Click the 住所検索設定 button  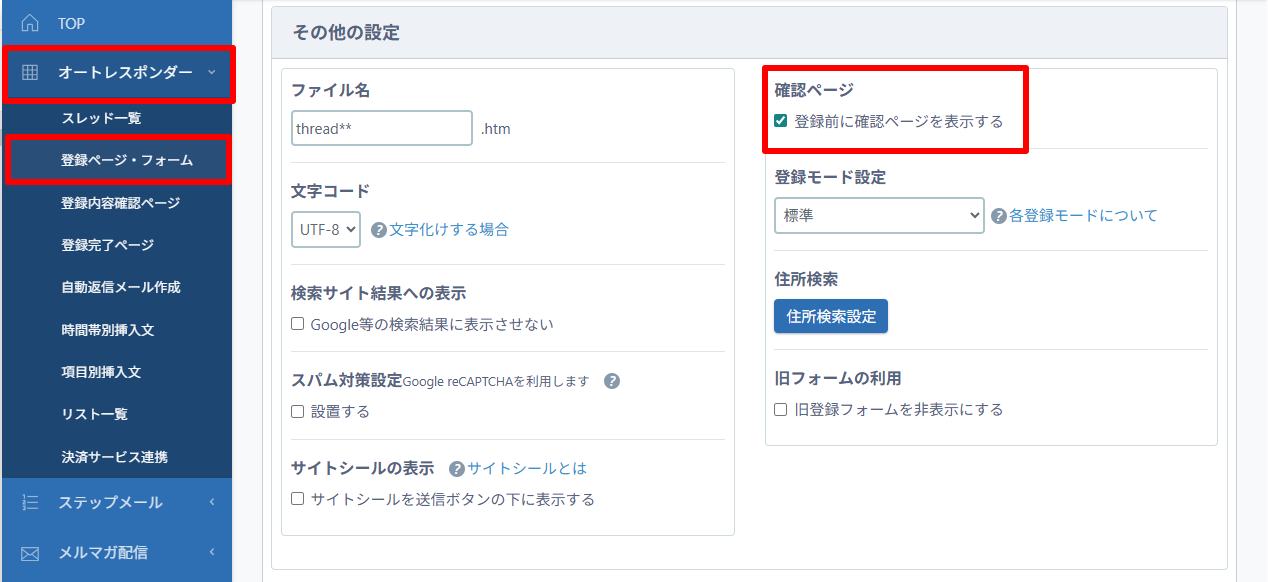(x=831, y=316)
